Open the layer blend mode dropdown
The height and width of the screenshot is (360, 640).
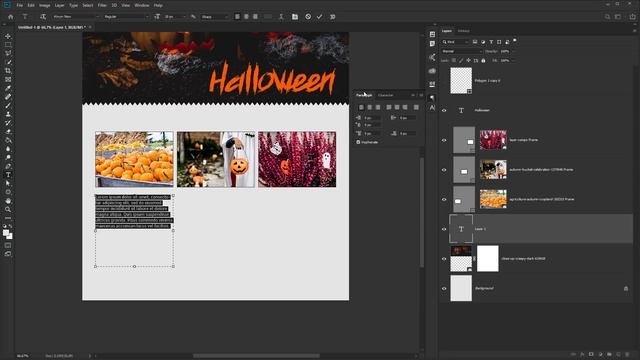462,51
